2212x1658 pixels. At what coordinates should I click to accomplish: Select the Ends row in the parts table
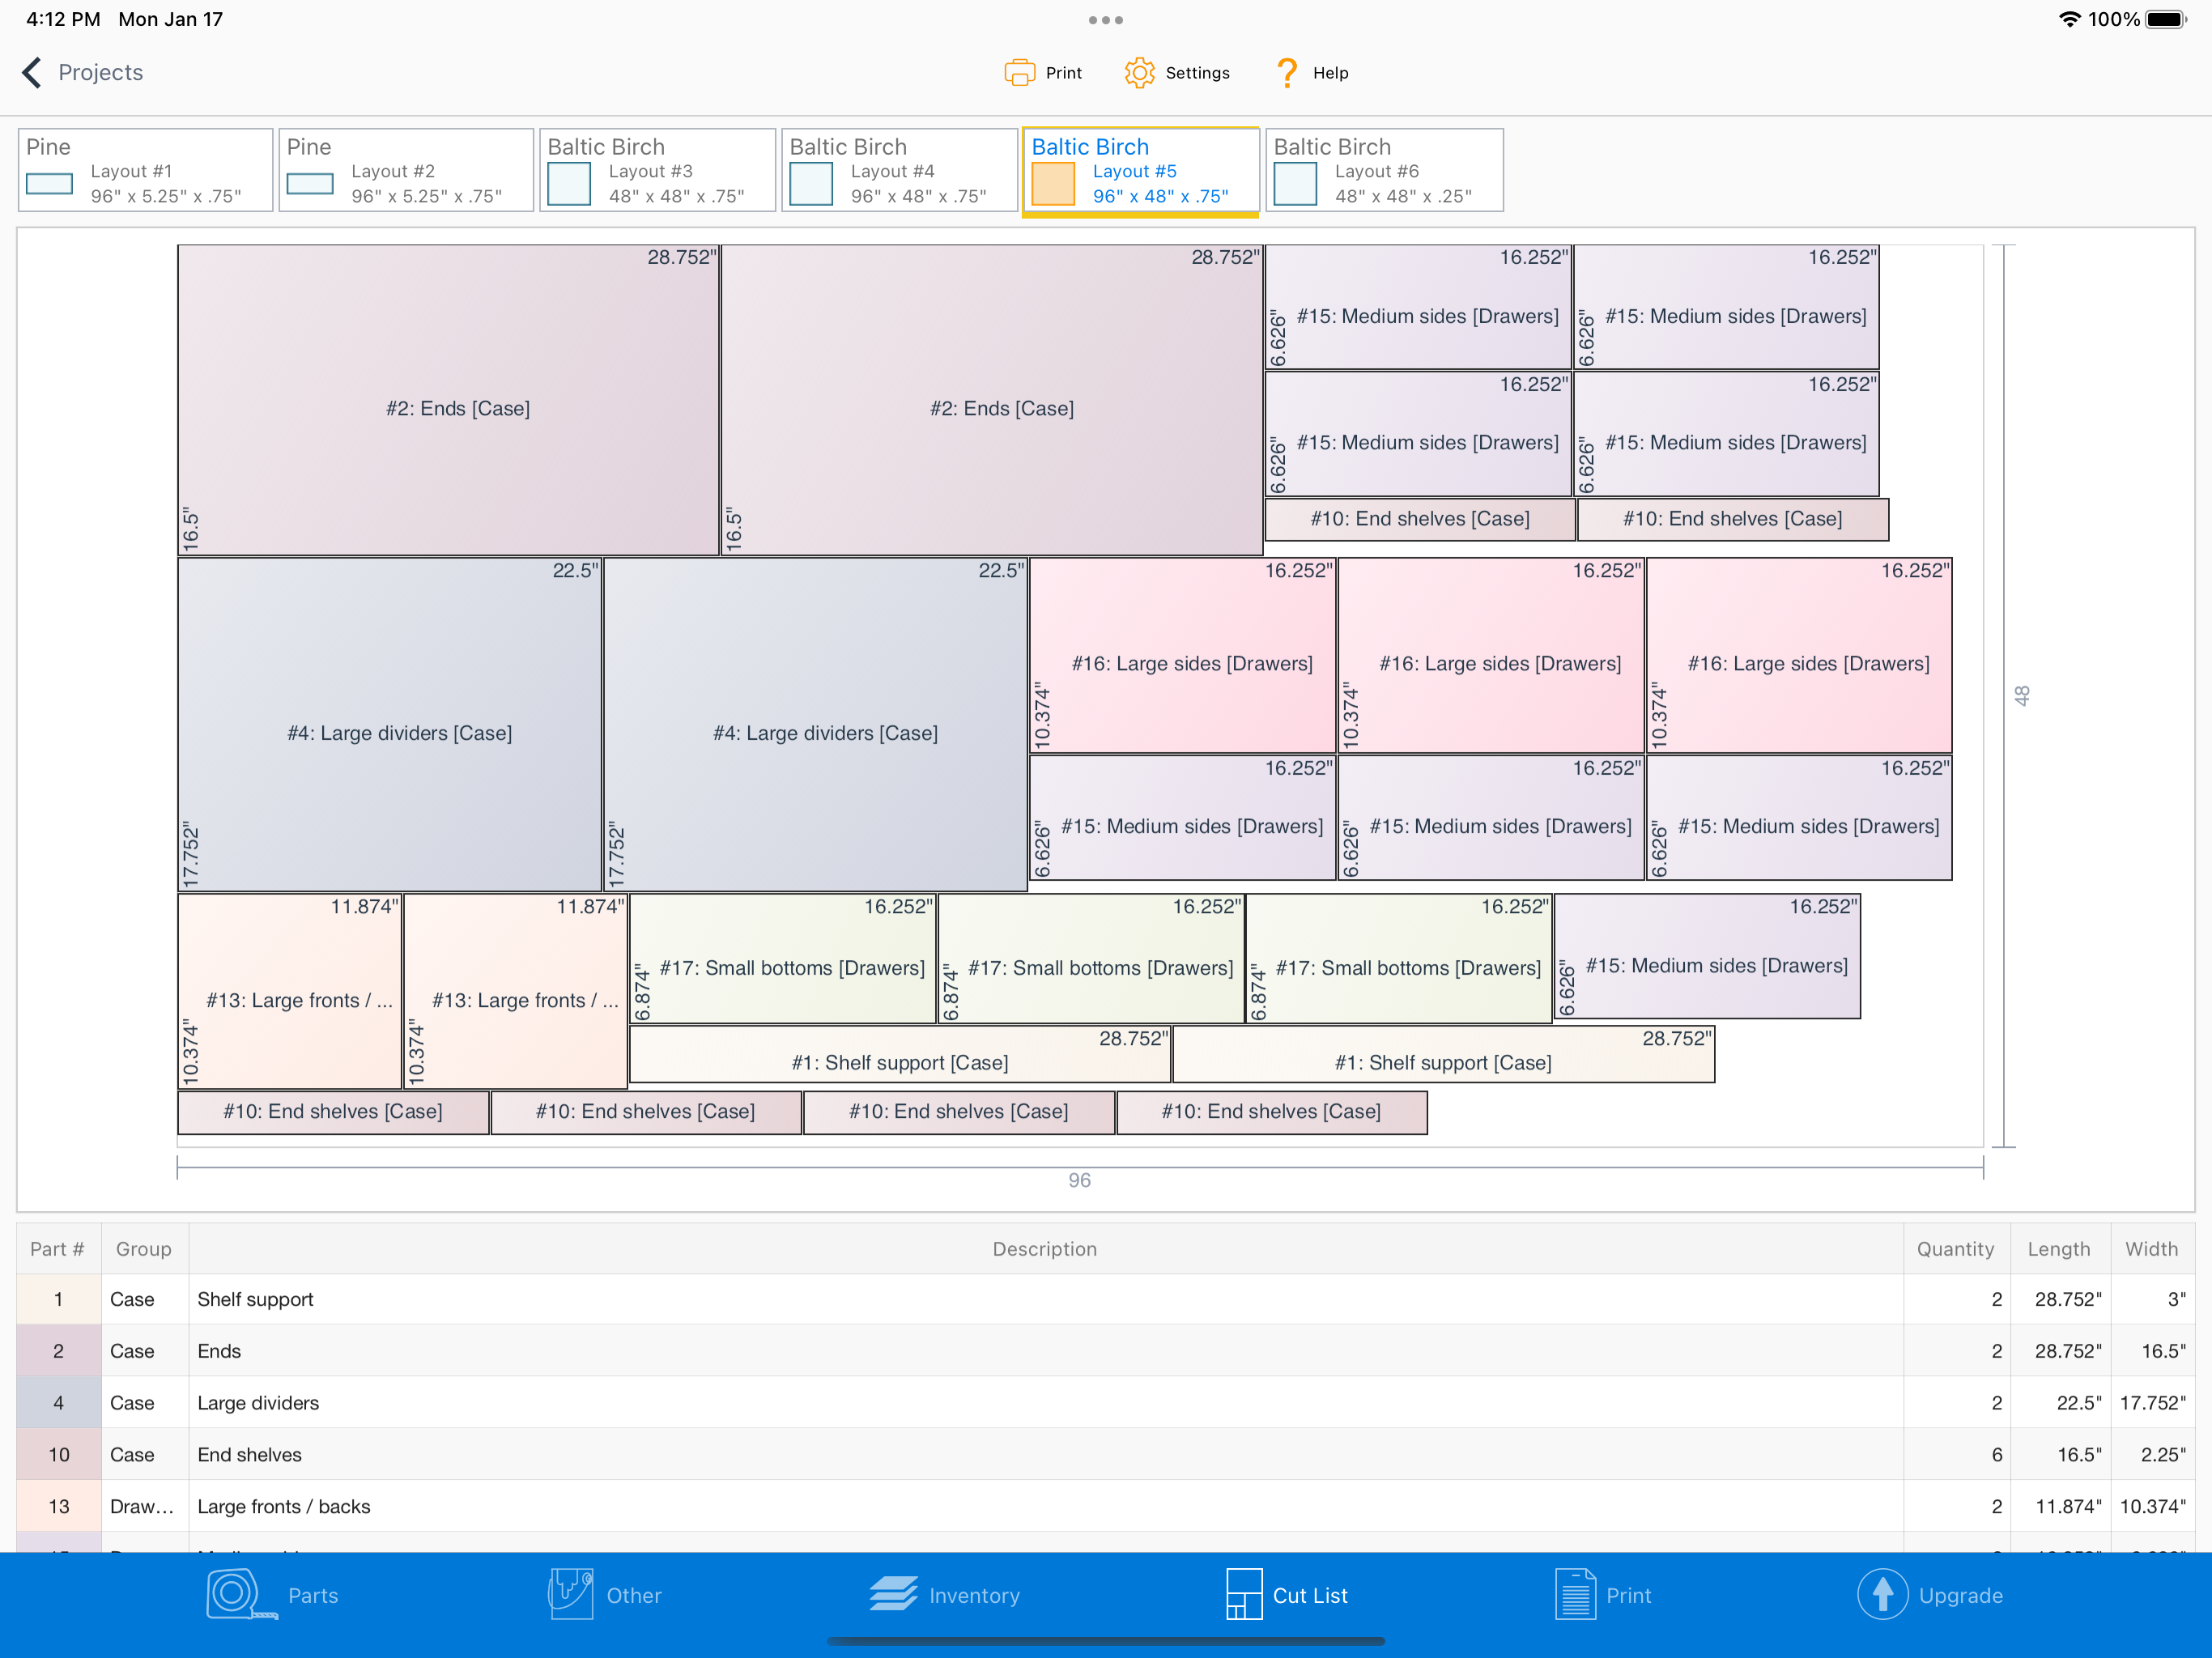click(x=1106, y=1351)
